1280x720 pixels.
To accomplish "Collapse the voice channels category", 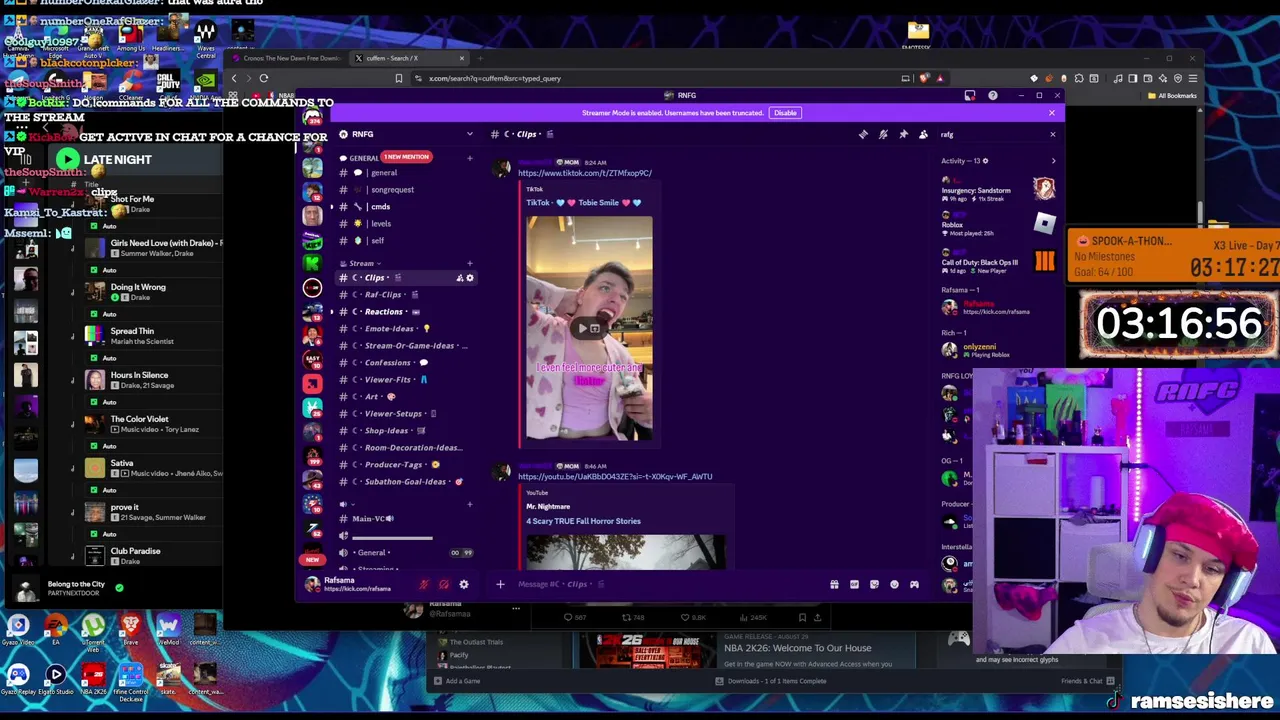I will coord(345,504).
